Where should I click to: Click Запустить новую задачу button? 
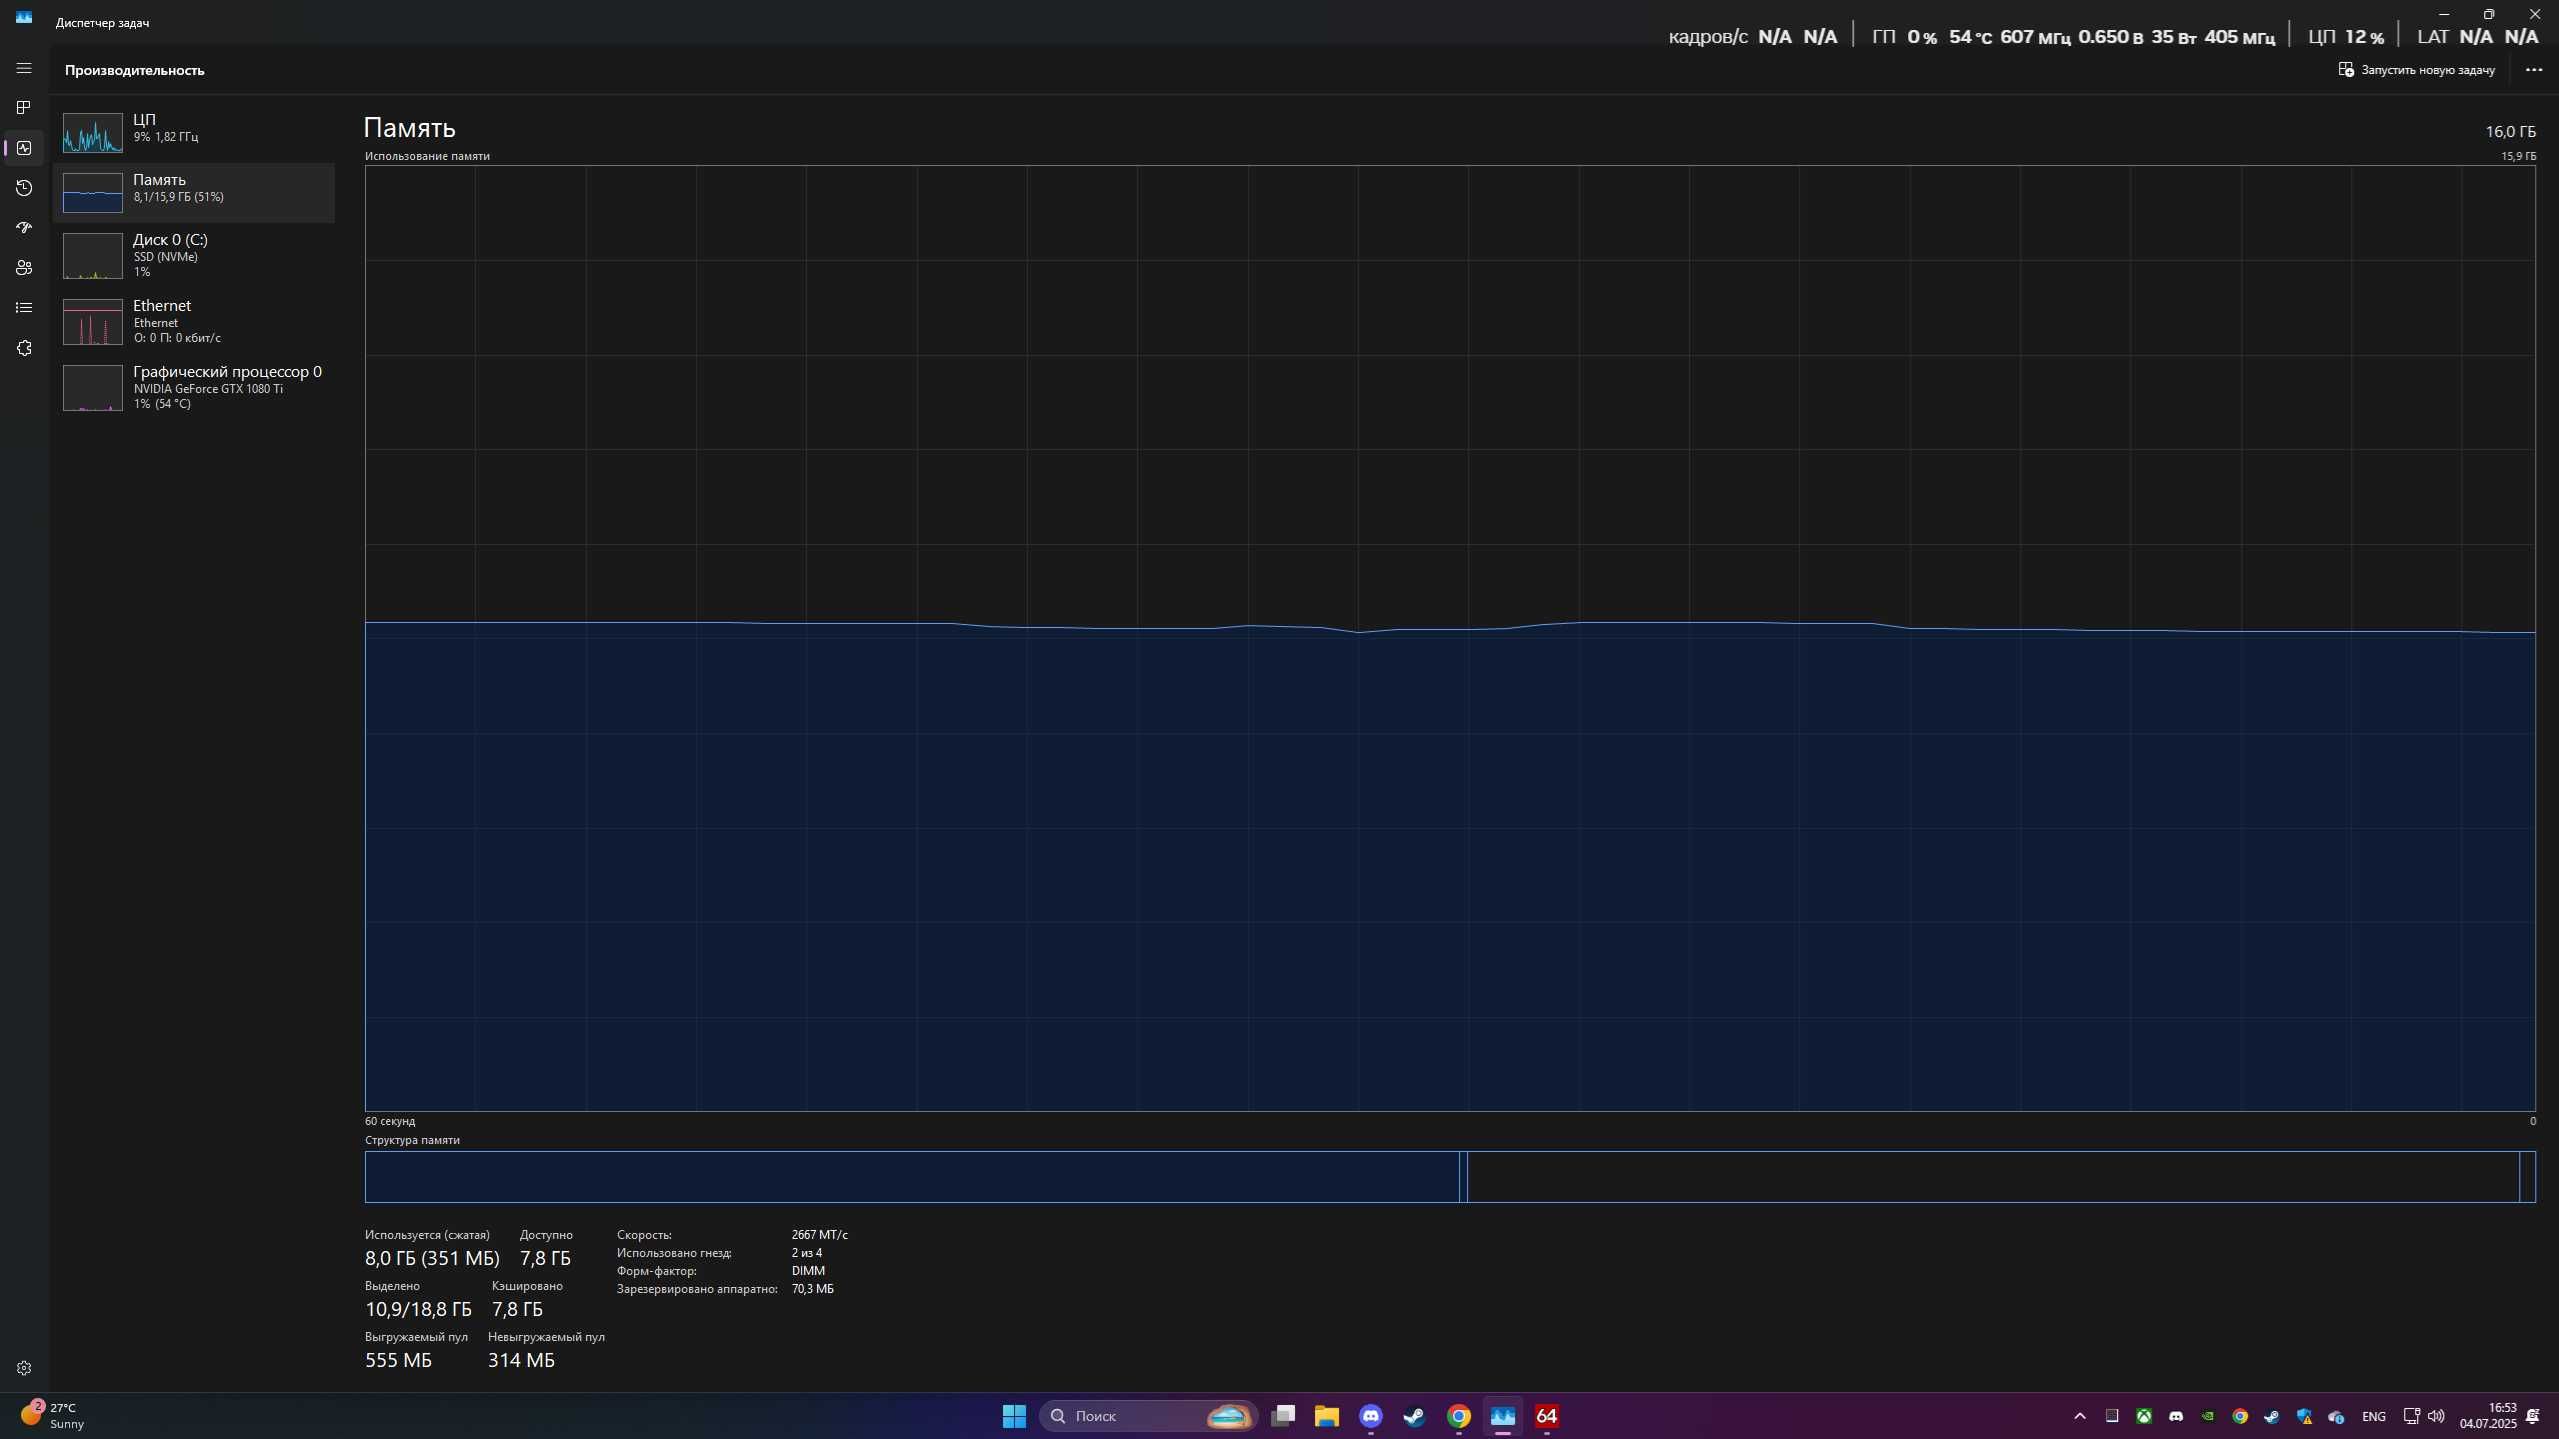(2417, 70)
